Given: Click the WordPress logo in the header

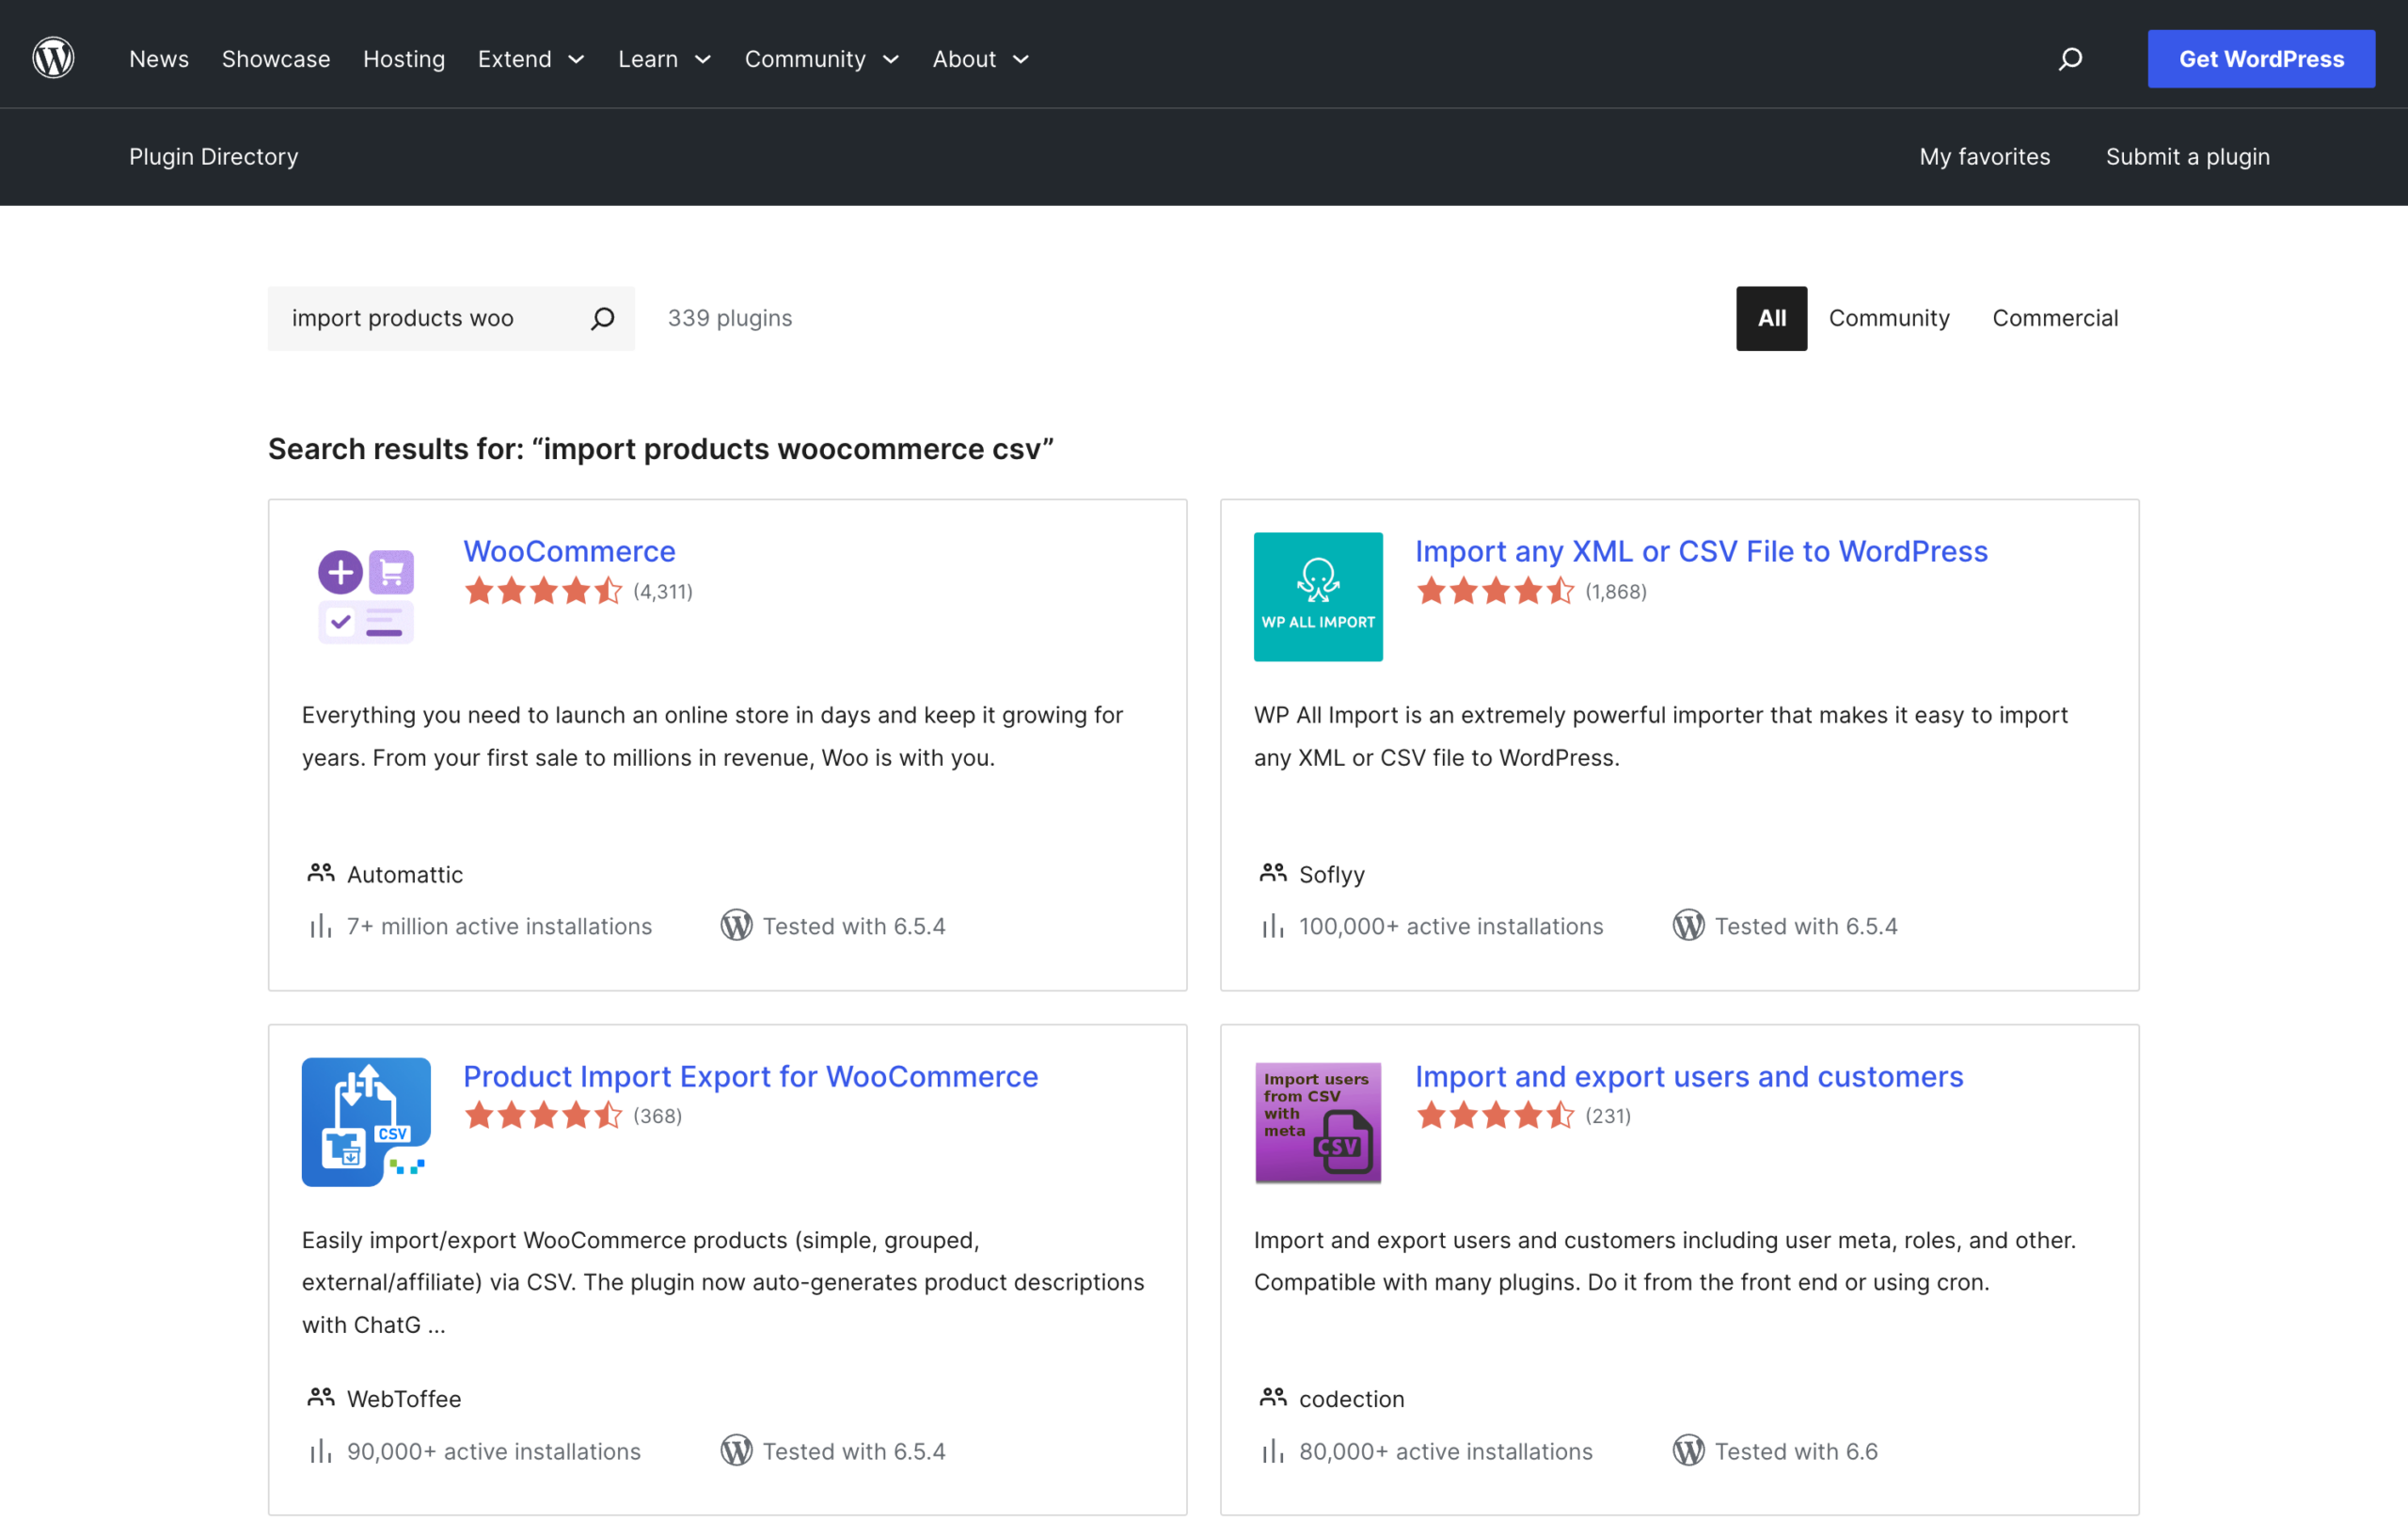Looking at the screenshot, I should [x=53, y=57].
